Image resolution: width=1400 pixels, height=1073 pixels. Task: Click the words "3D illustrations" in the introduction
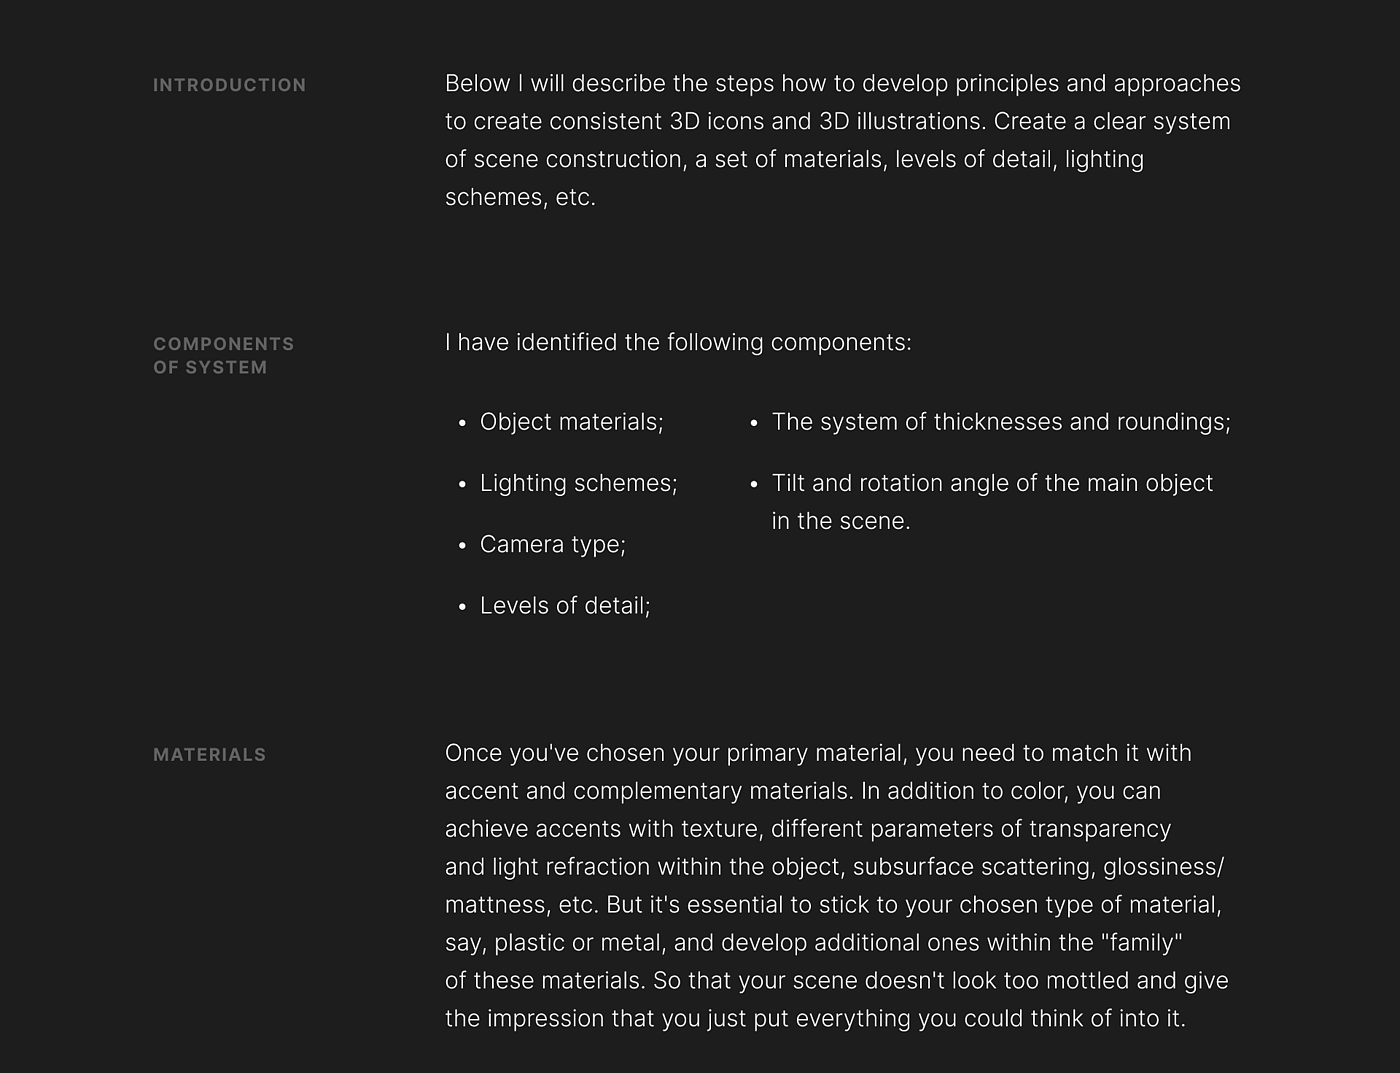coord(902,122)
